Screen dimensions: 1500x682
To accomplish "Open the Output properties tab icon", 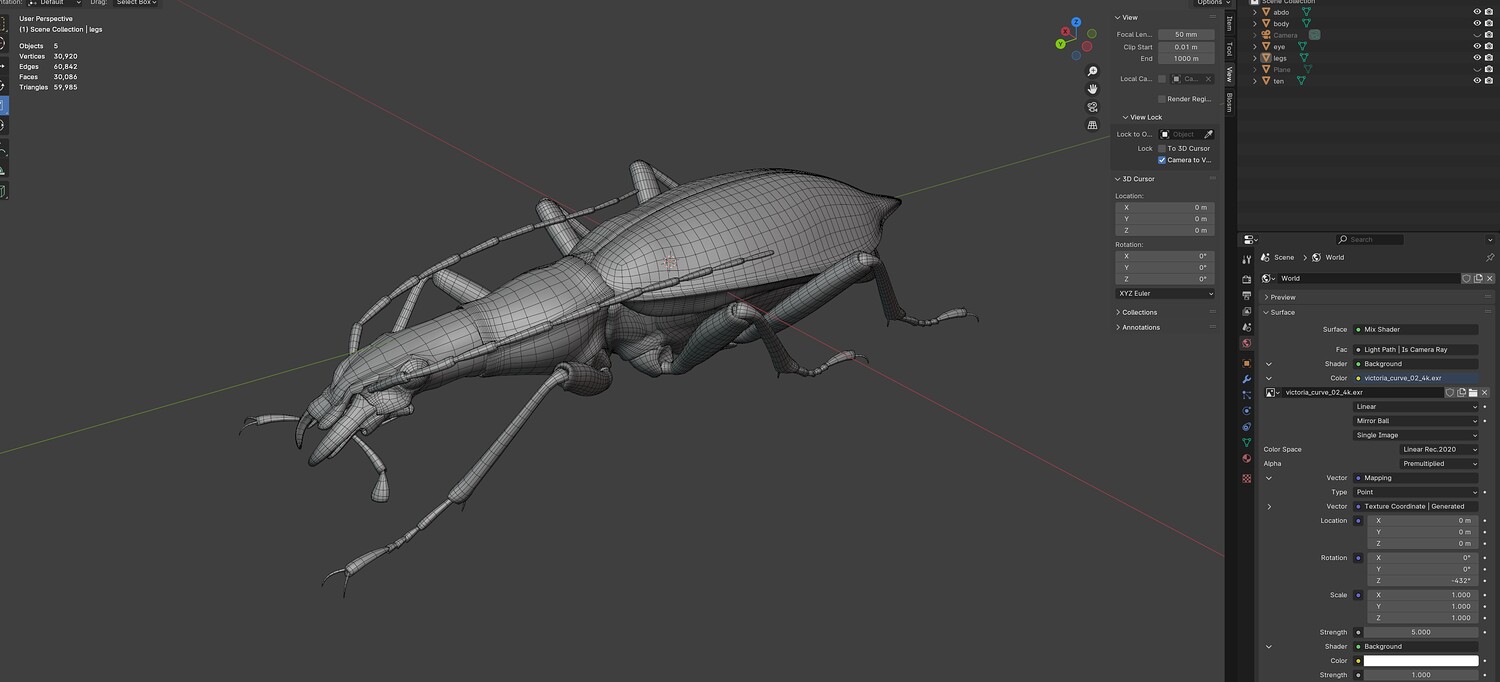I will pyautogui.click(x=1246, y=295).
